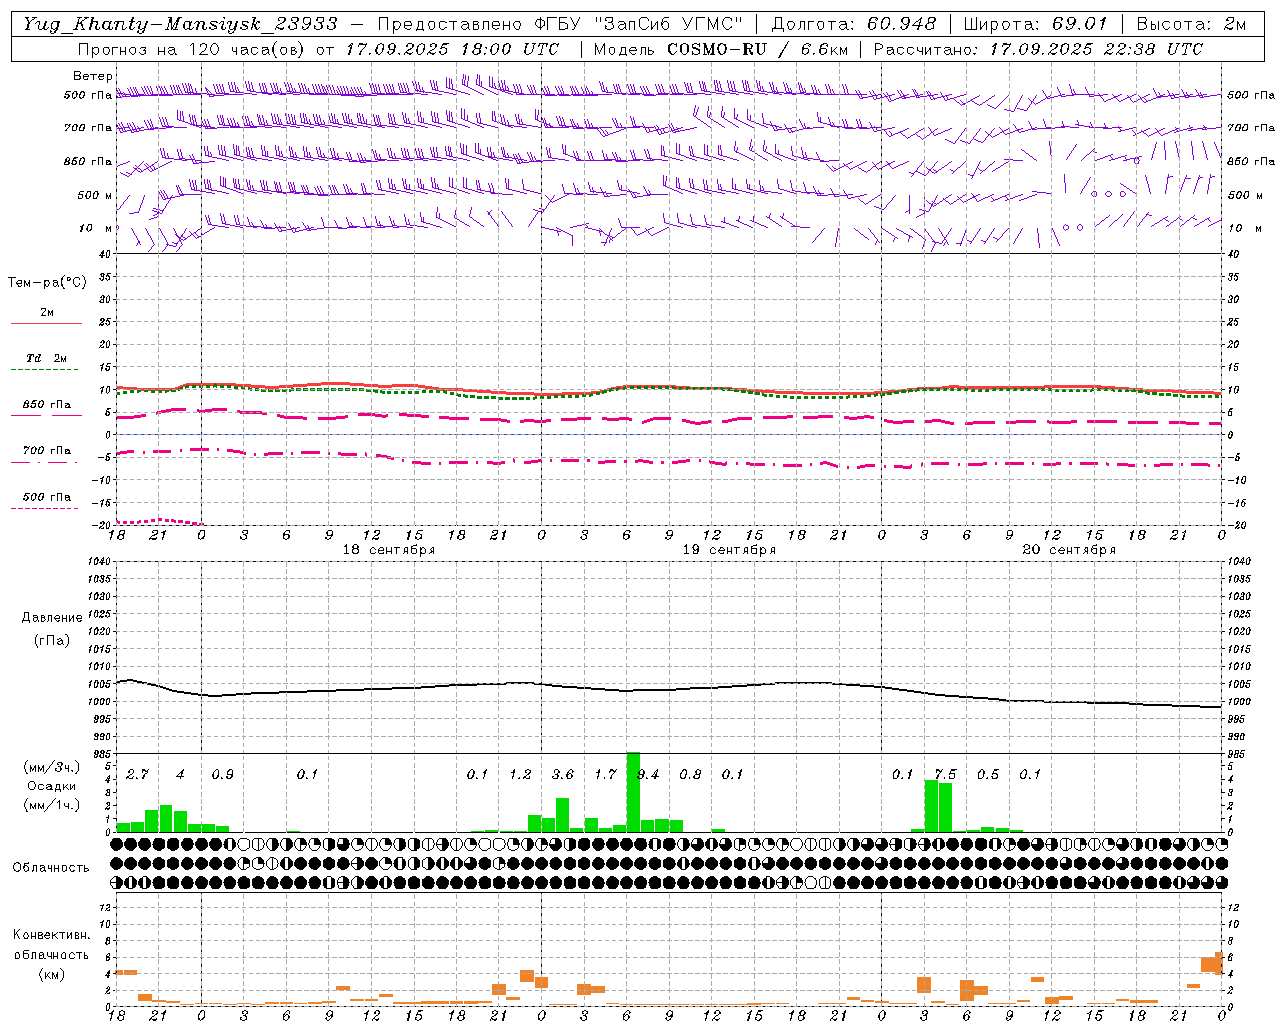This screenshot has height=1024, width=1280.
Task: Click the 2.7 precipitation total
Action: (x=137, y=774)
